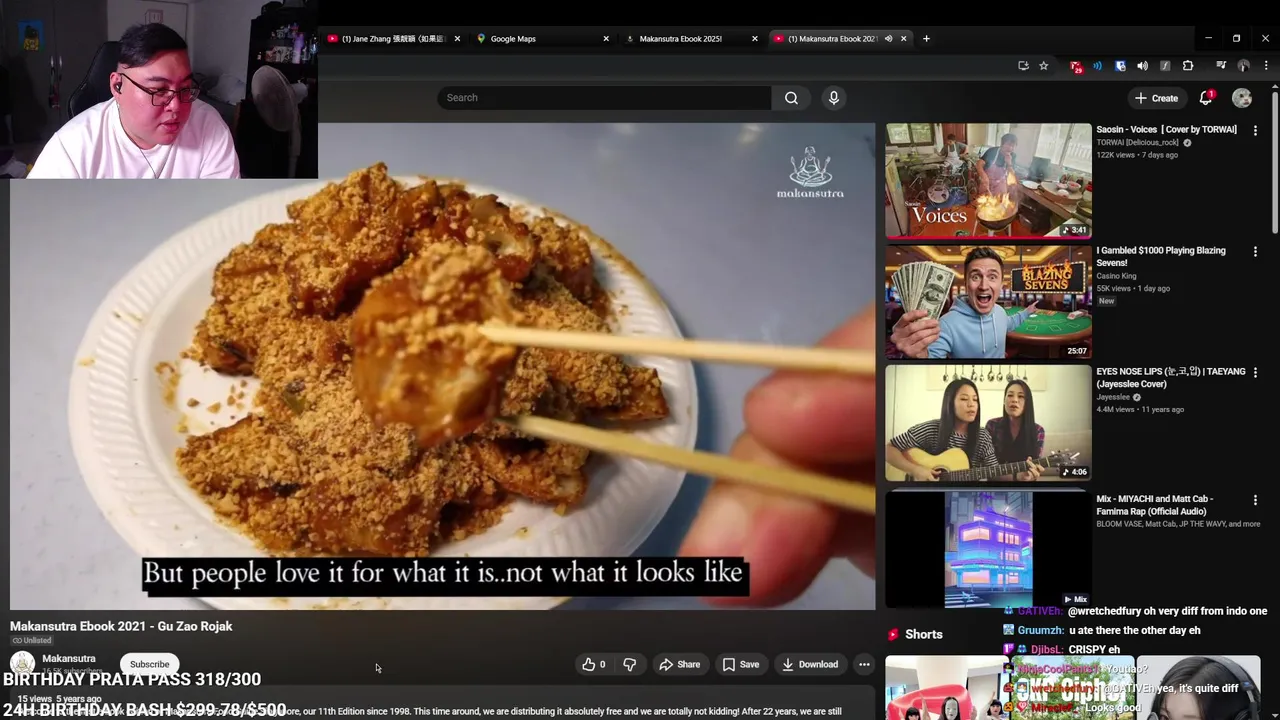Subscribe to Makansutra channel

tap(149, 664)
